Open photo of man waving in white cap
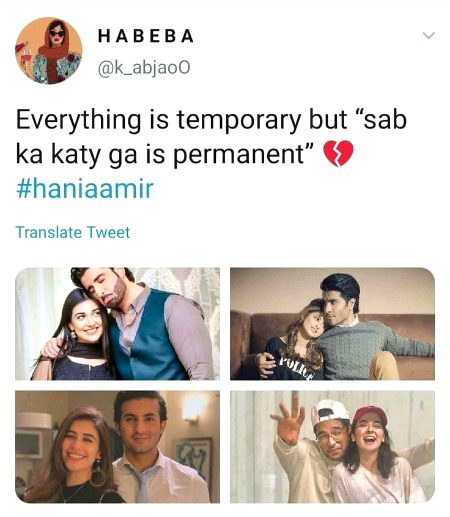The image size is (450, 517). pos(332,447)
